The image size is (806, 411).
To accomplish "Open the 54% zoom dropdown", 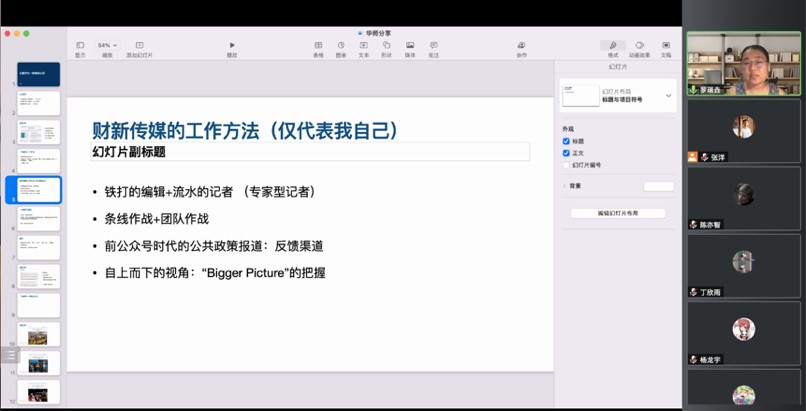I will pos(107,45).
